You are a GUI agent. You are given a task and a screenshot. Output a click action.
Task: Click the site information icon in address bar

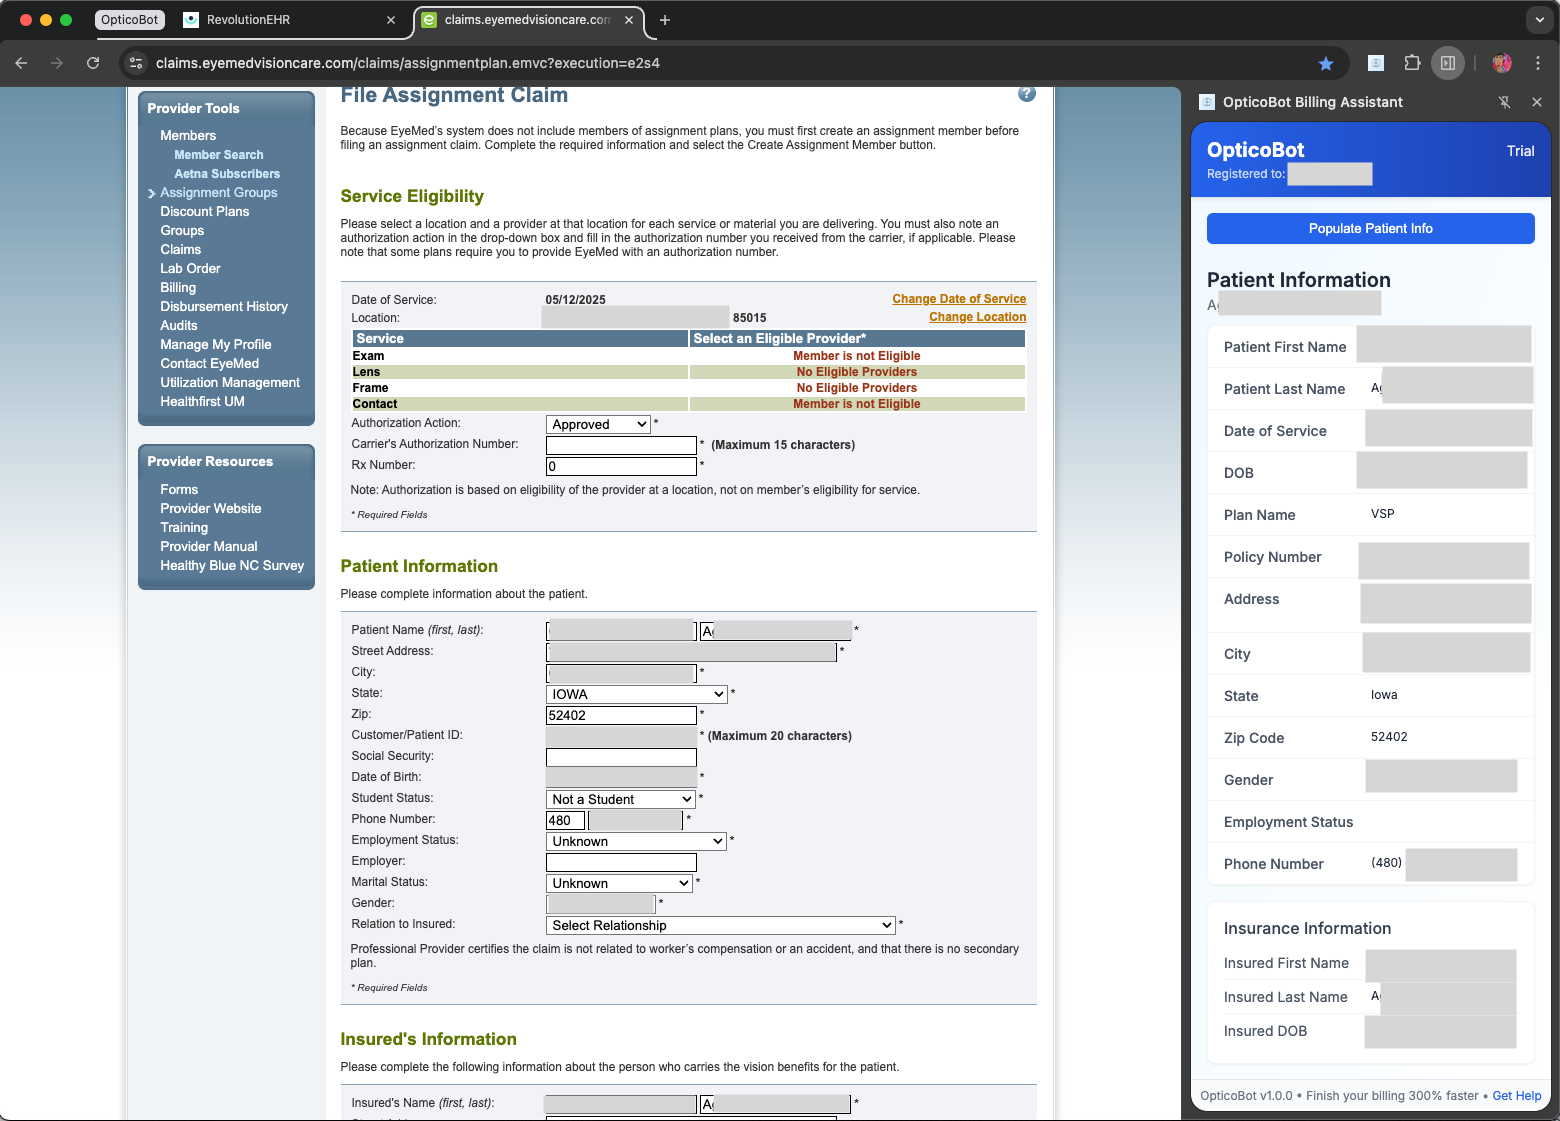click(136, 63)
